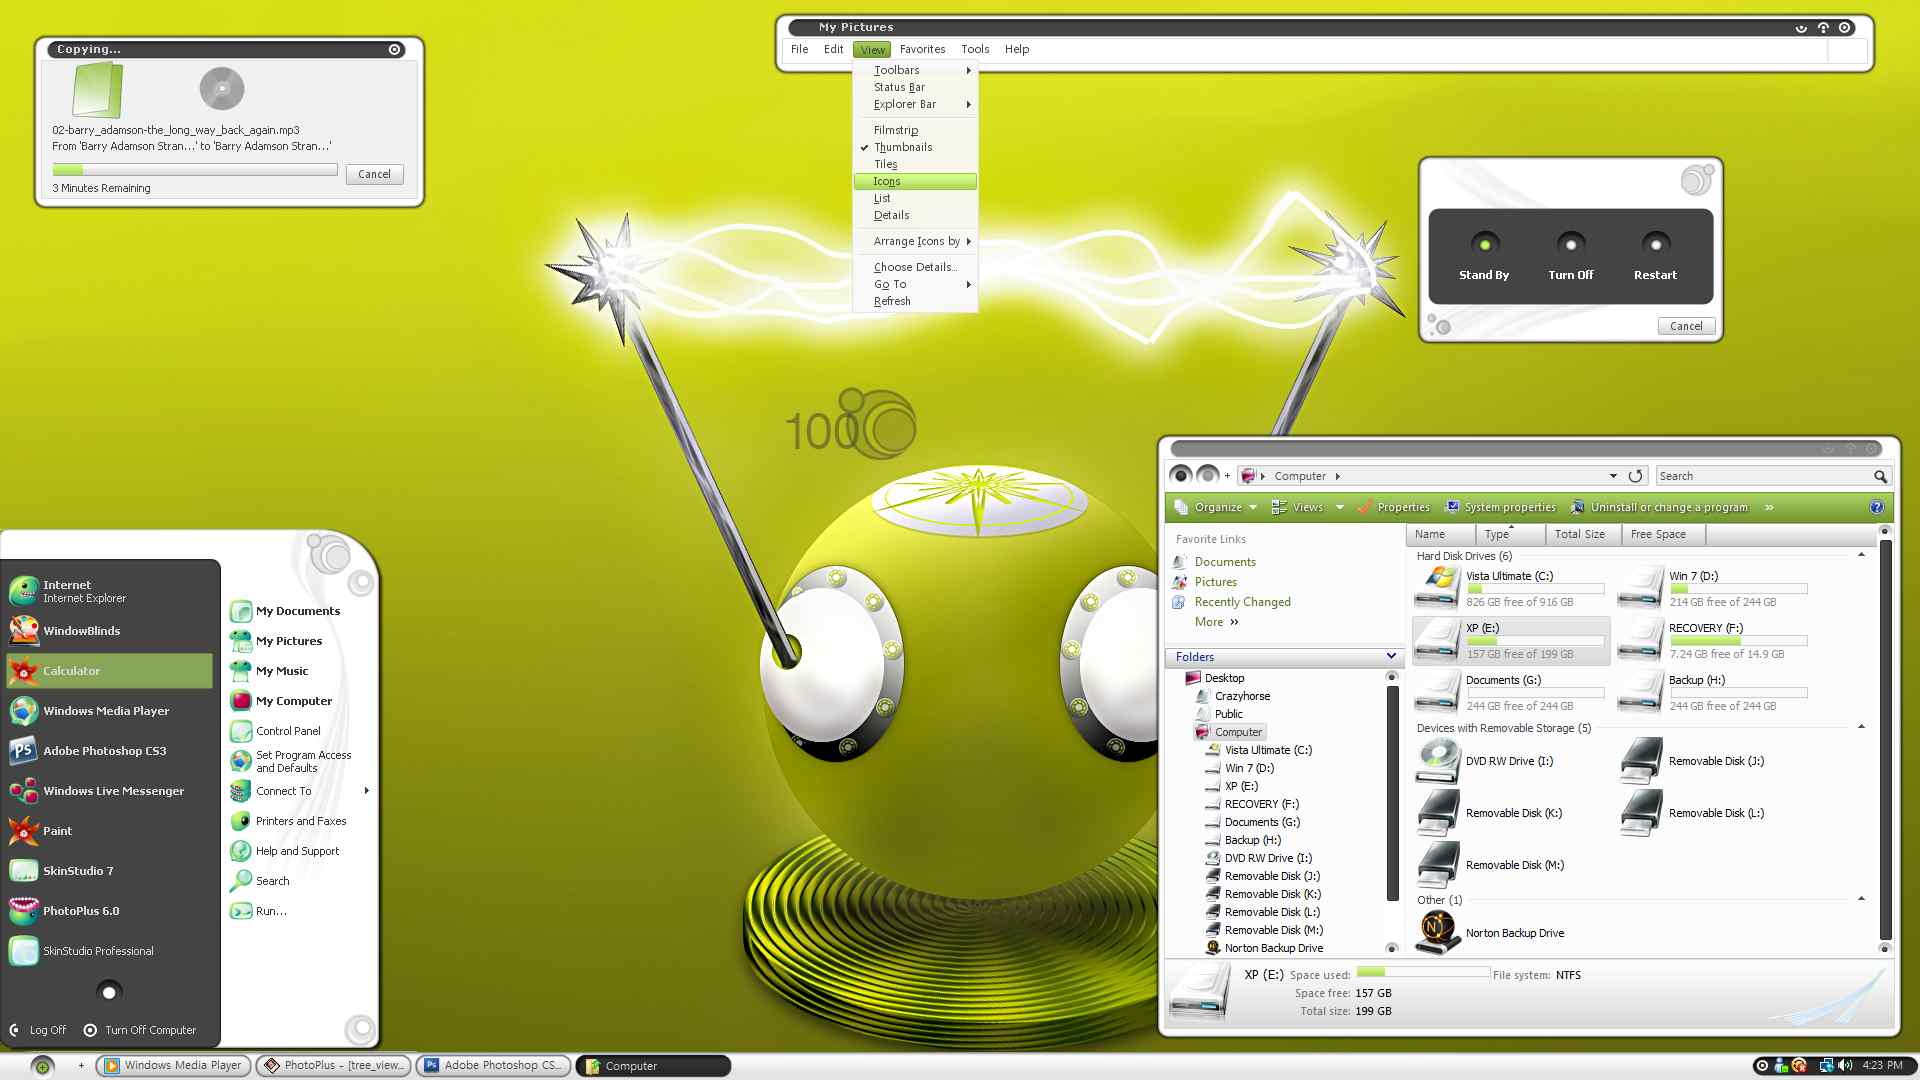1920x1080 pixels.
Task: Toggle Status Bar in the View menu
Action: tap(915, 87)
